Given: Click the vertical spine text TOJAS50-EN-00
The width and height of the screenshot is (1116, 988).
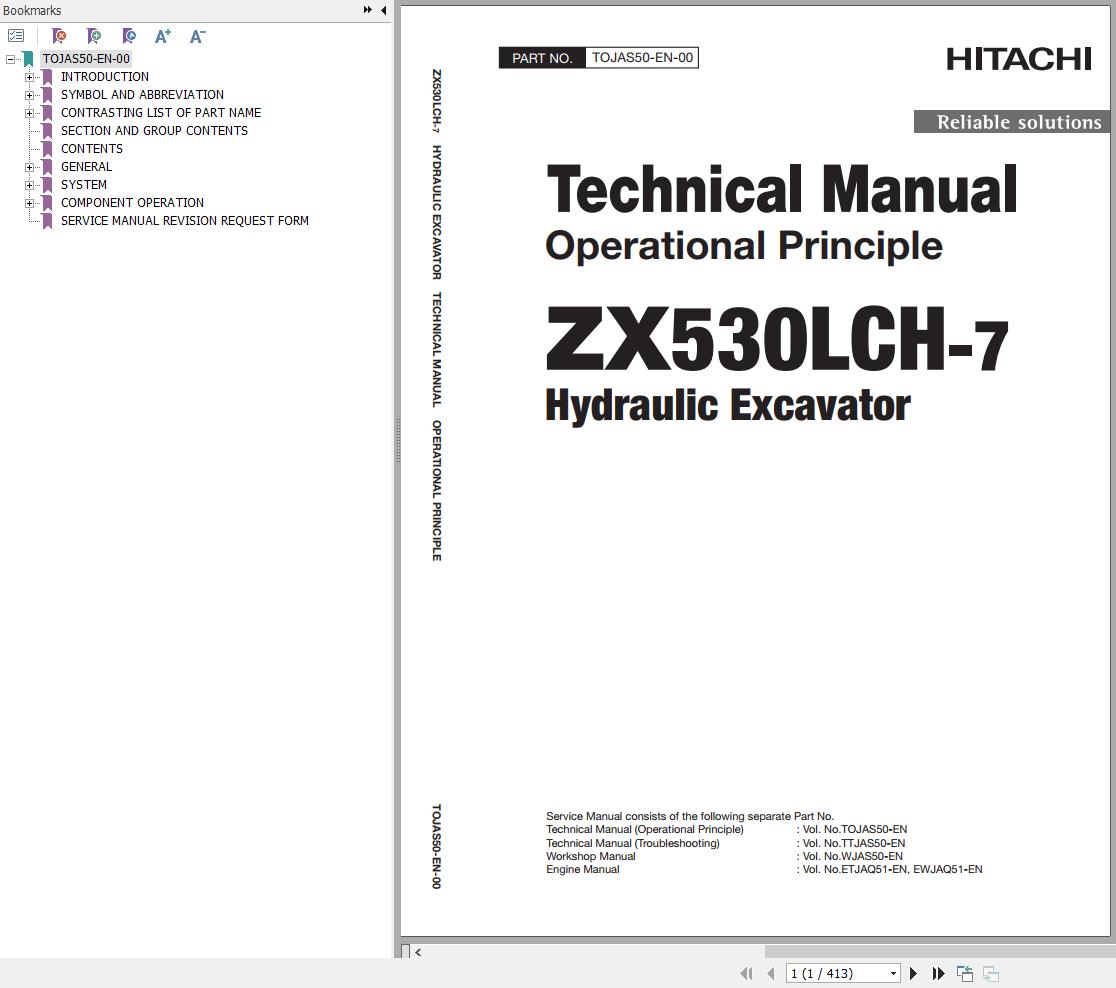Looking at the screenshot, I should tap(436, 846).
